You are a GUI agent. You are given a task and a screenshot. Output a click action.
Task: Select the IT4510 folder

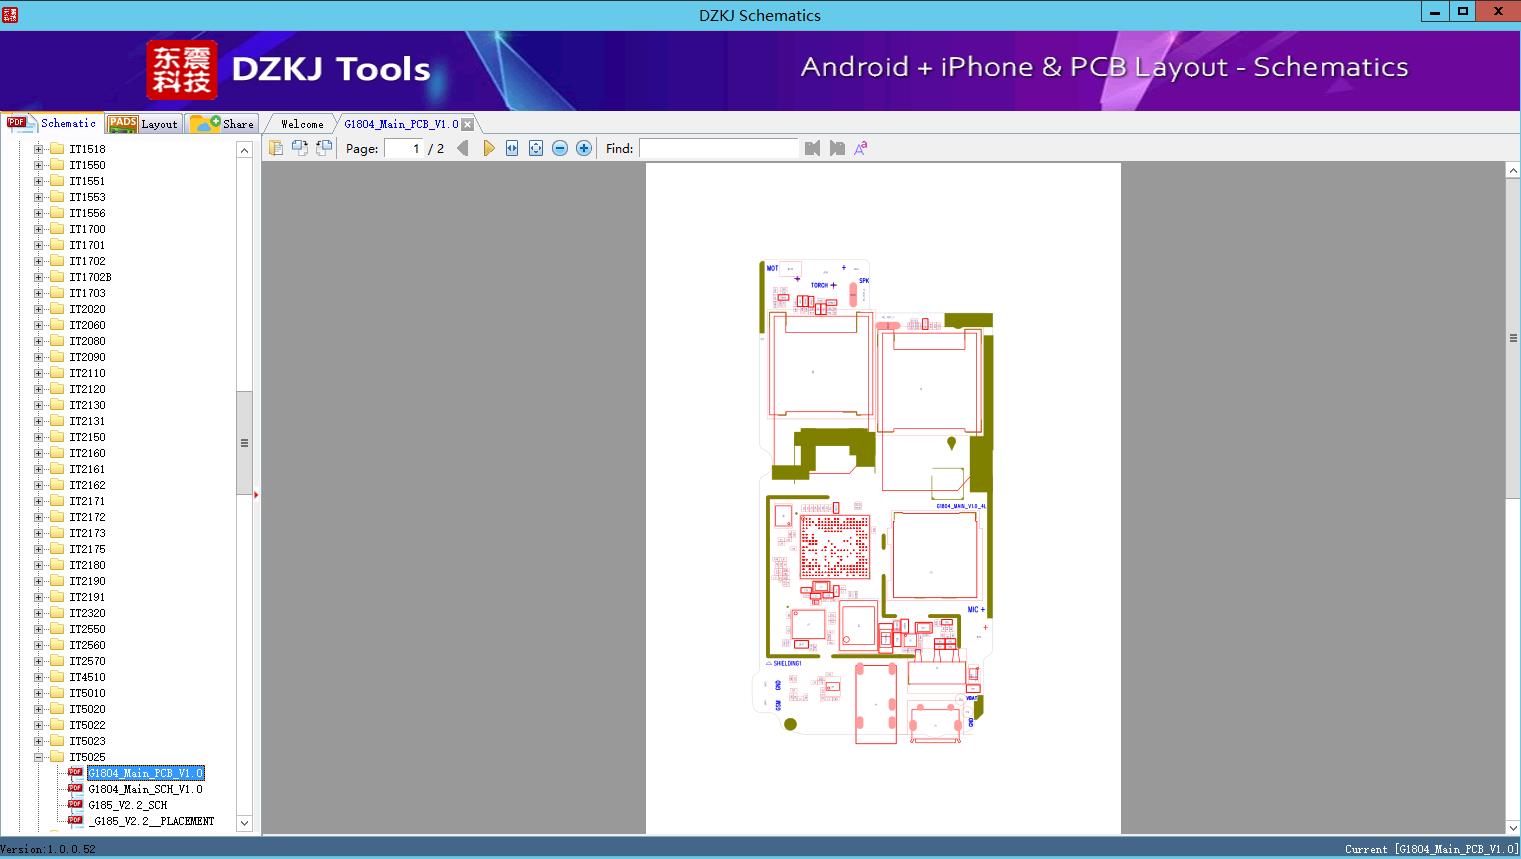click(87, 677)
